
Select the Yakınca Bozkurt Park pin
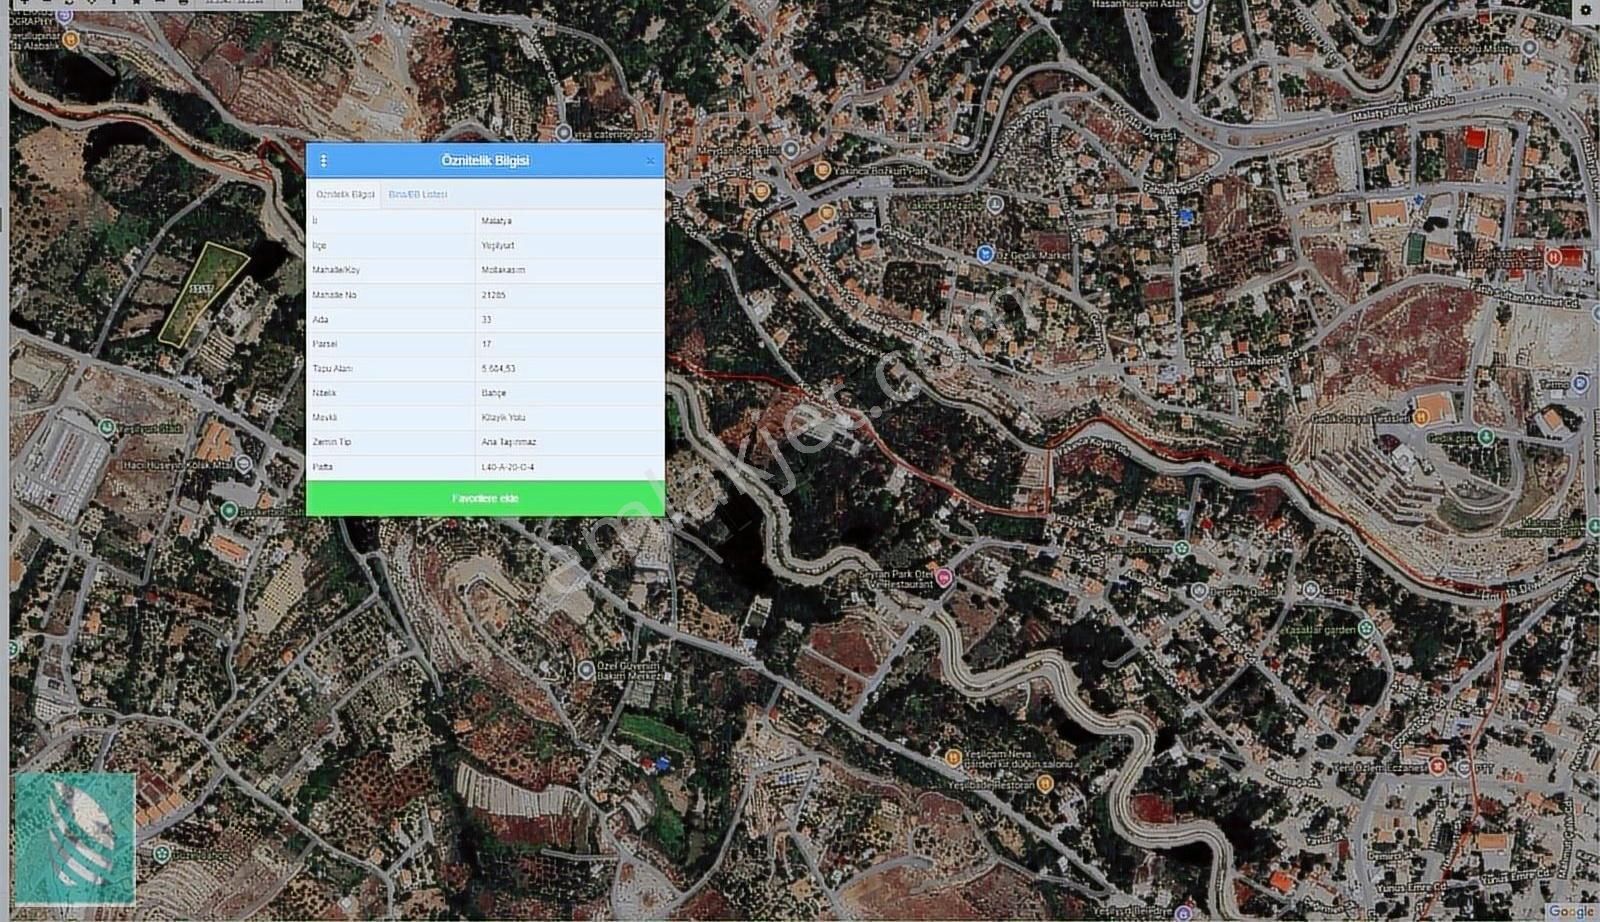coord(822,171)
